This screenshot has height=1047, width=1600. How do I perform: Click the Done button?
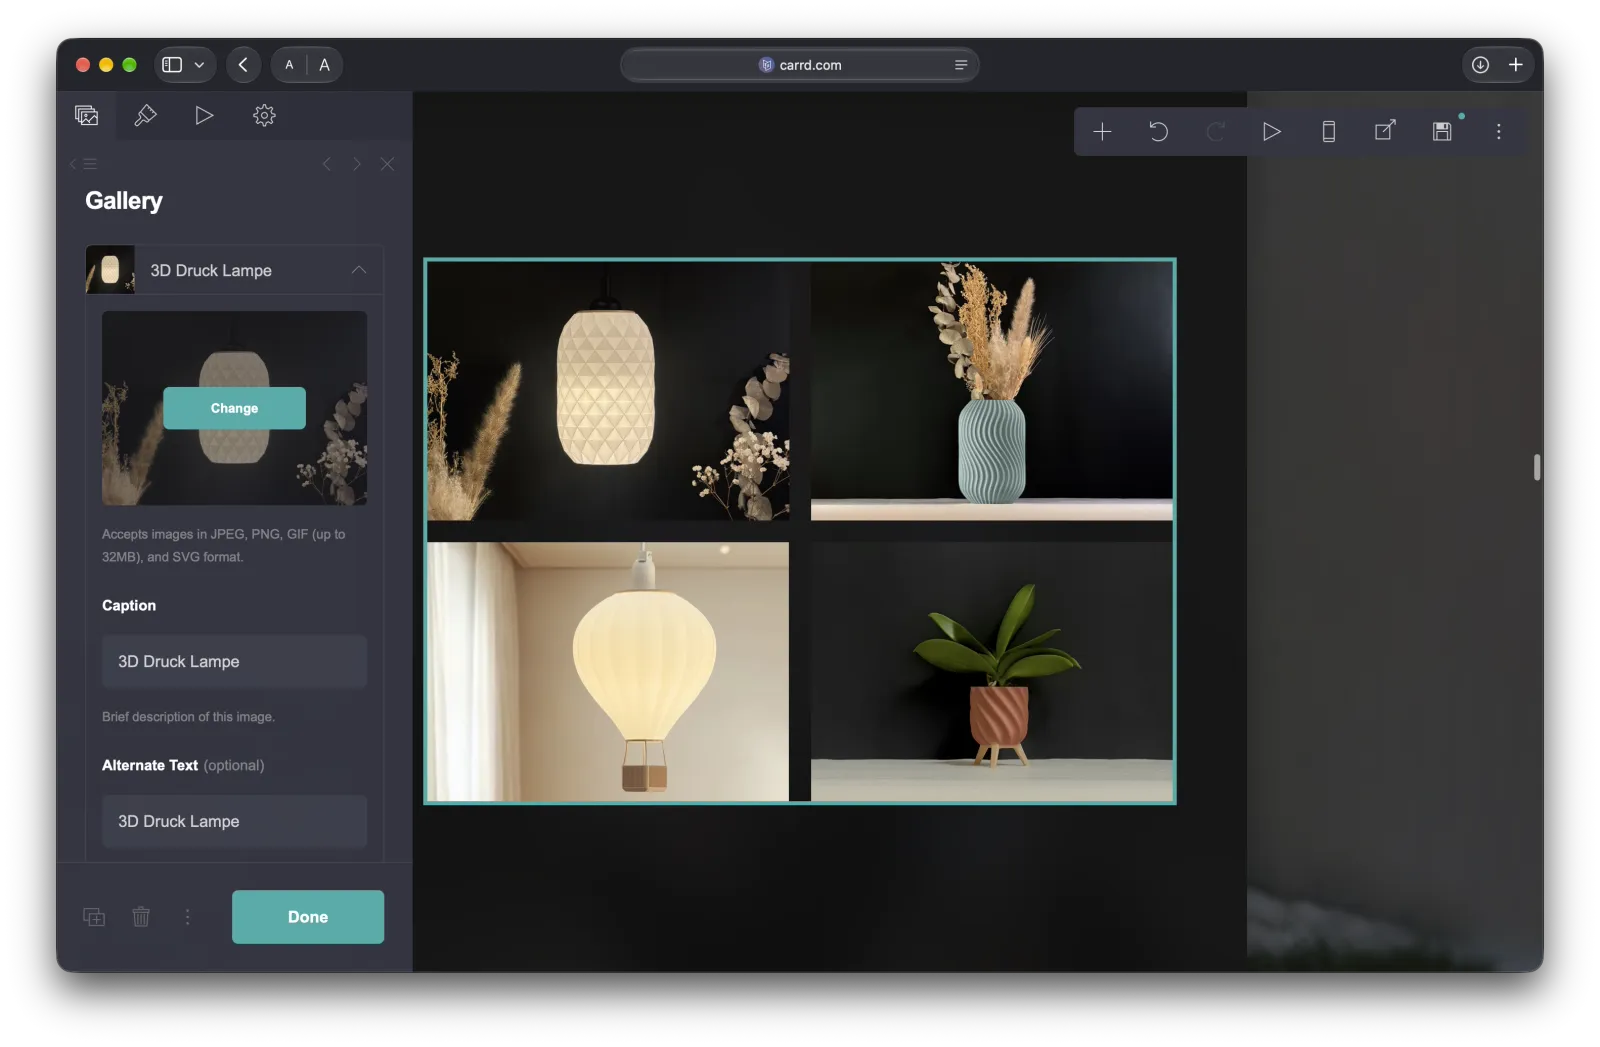[308, 917]
